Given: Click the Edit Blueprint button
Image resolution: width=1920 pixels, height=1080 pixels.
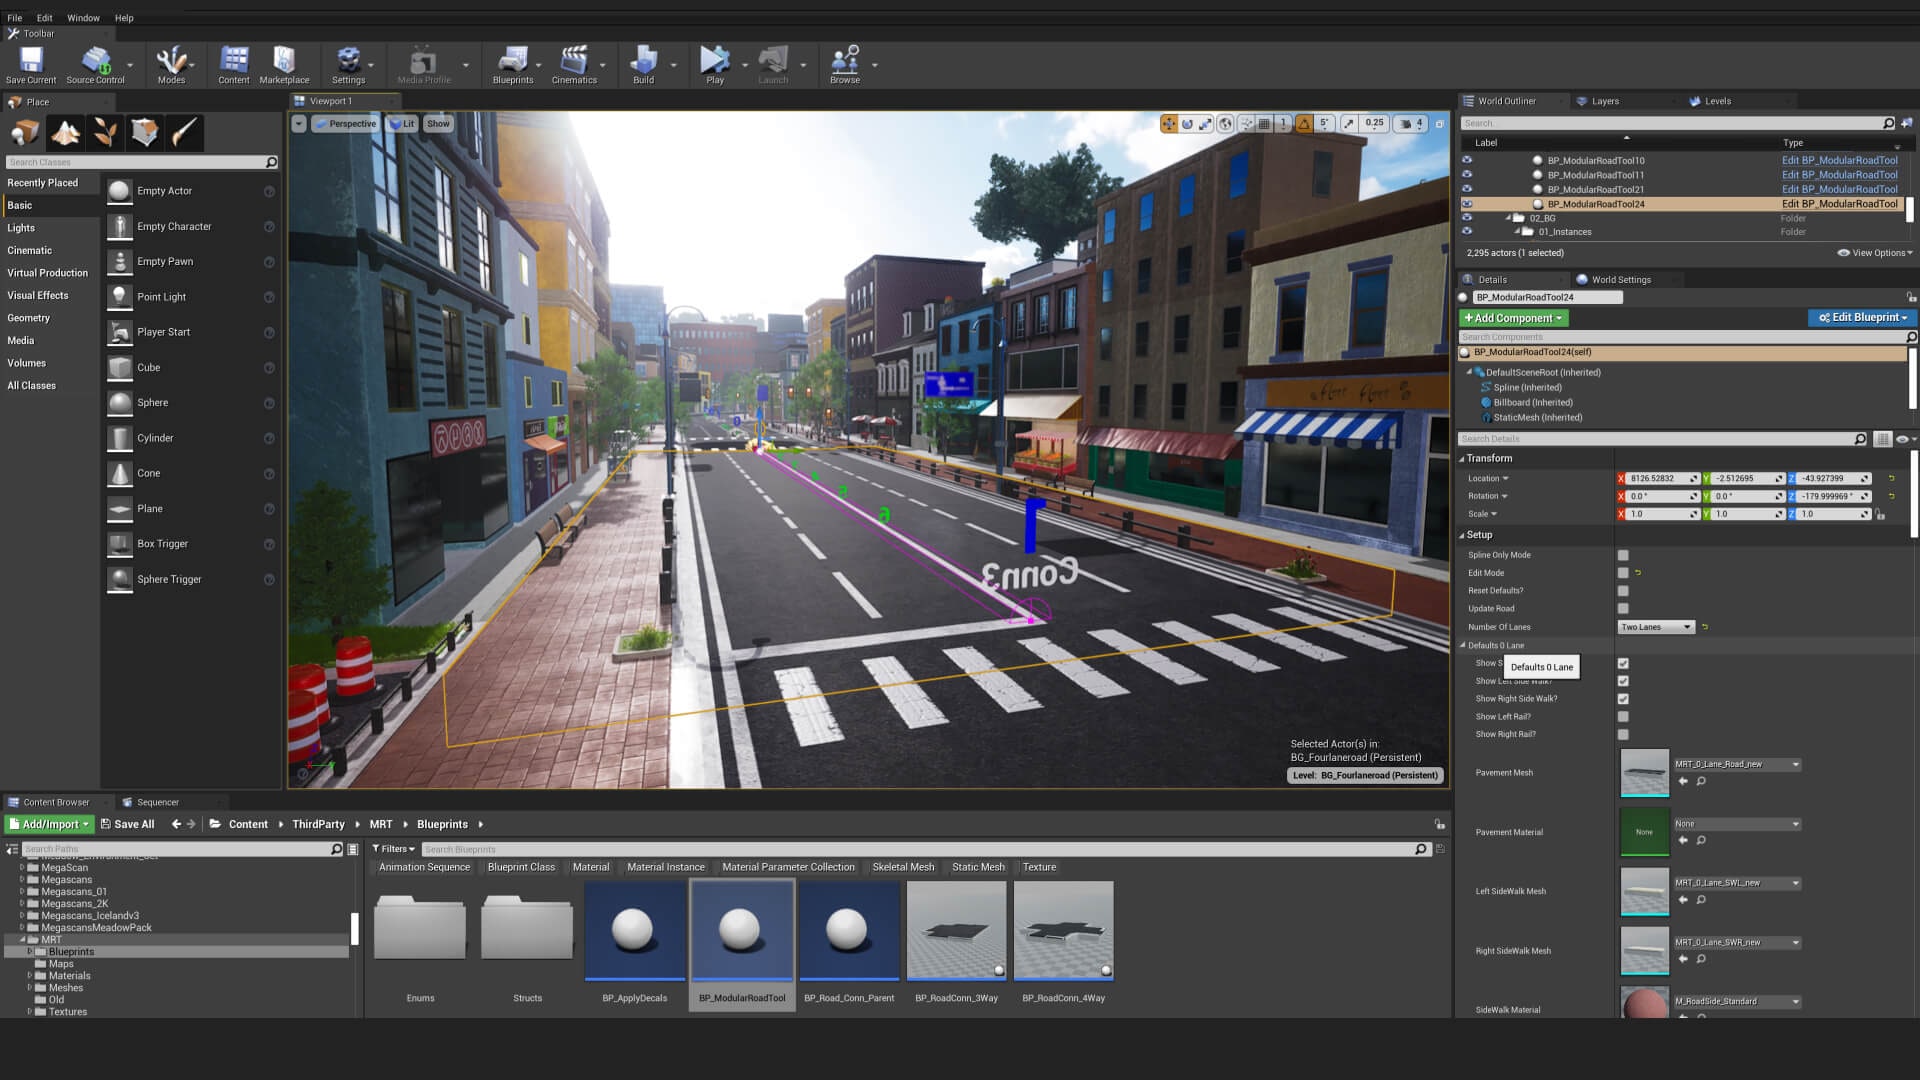Looking at the screenshot, I should [x=1862, y=317].
